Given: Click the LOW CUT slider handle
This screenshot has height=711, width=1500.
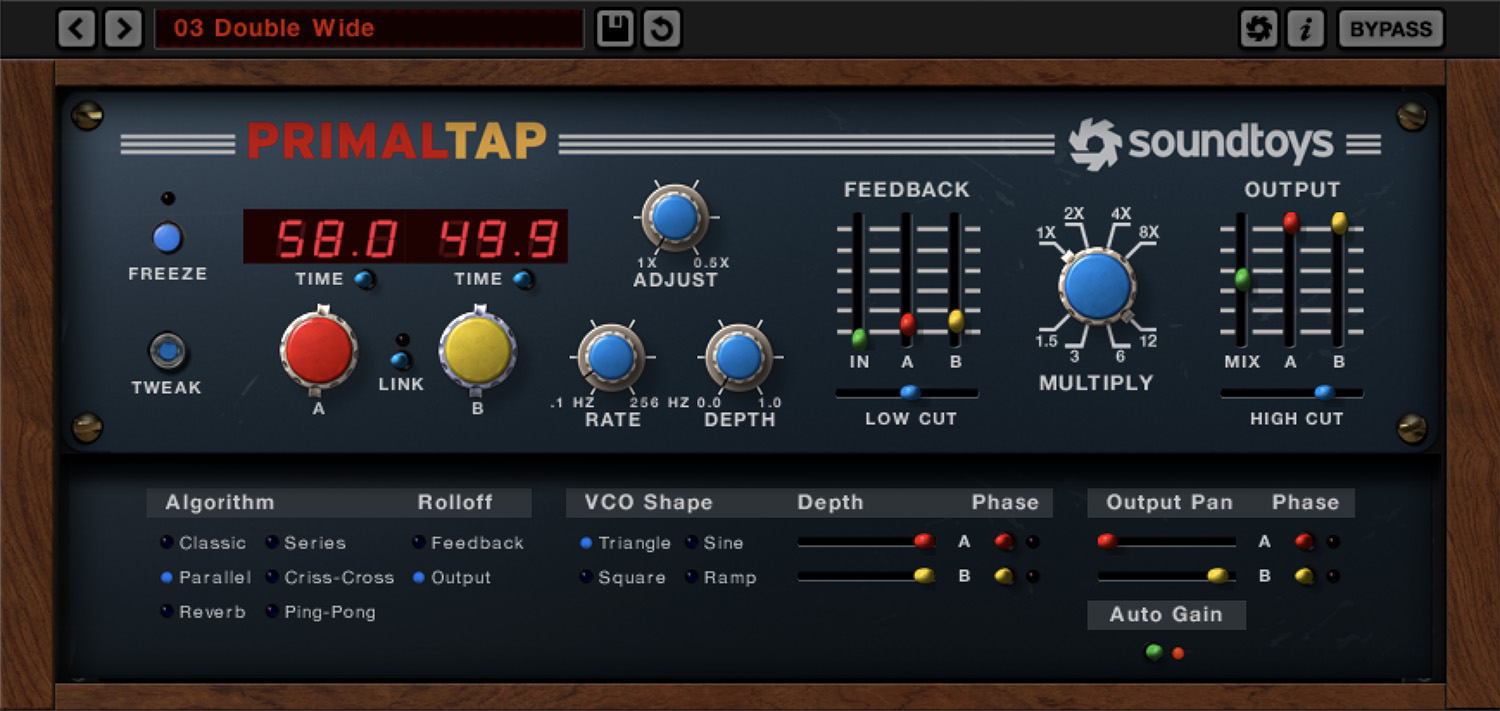Looking at the screenshot, I should coord(909,392).
